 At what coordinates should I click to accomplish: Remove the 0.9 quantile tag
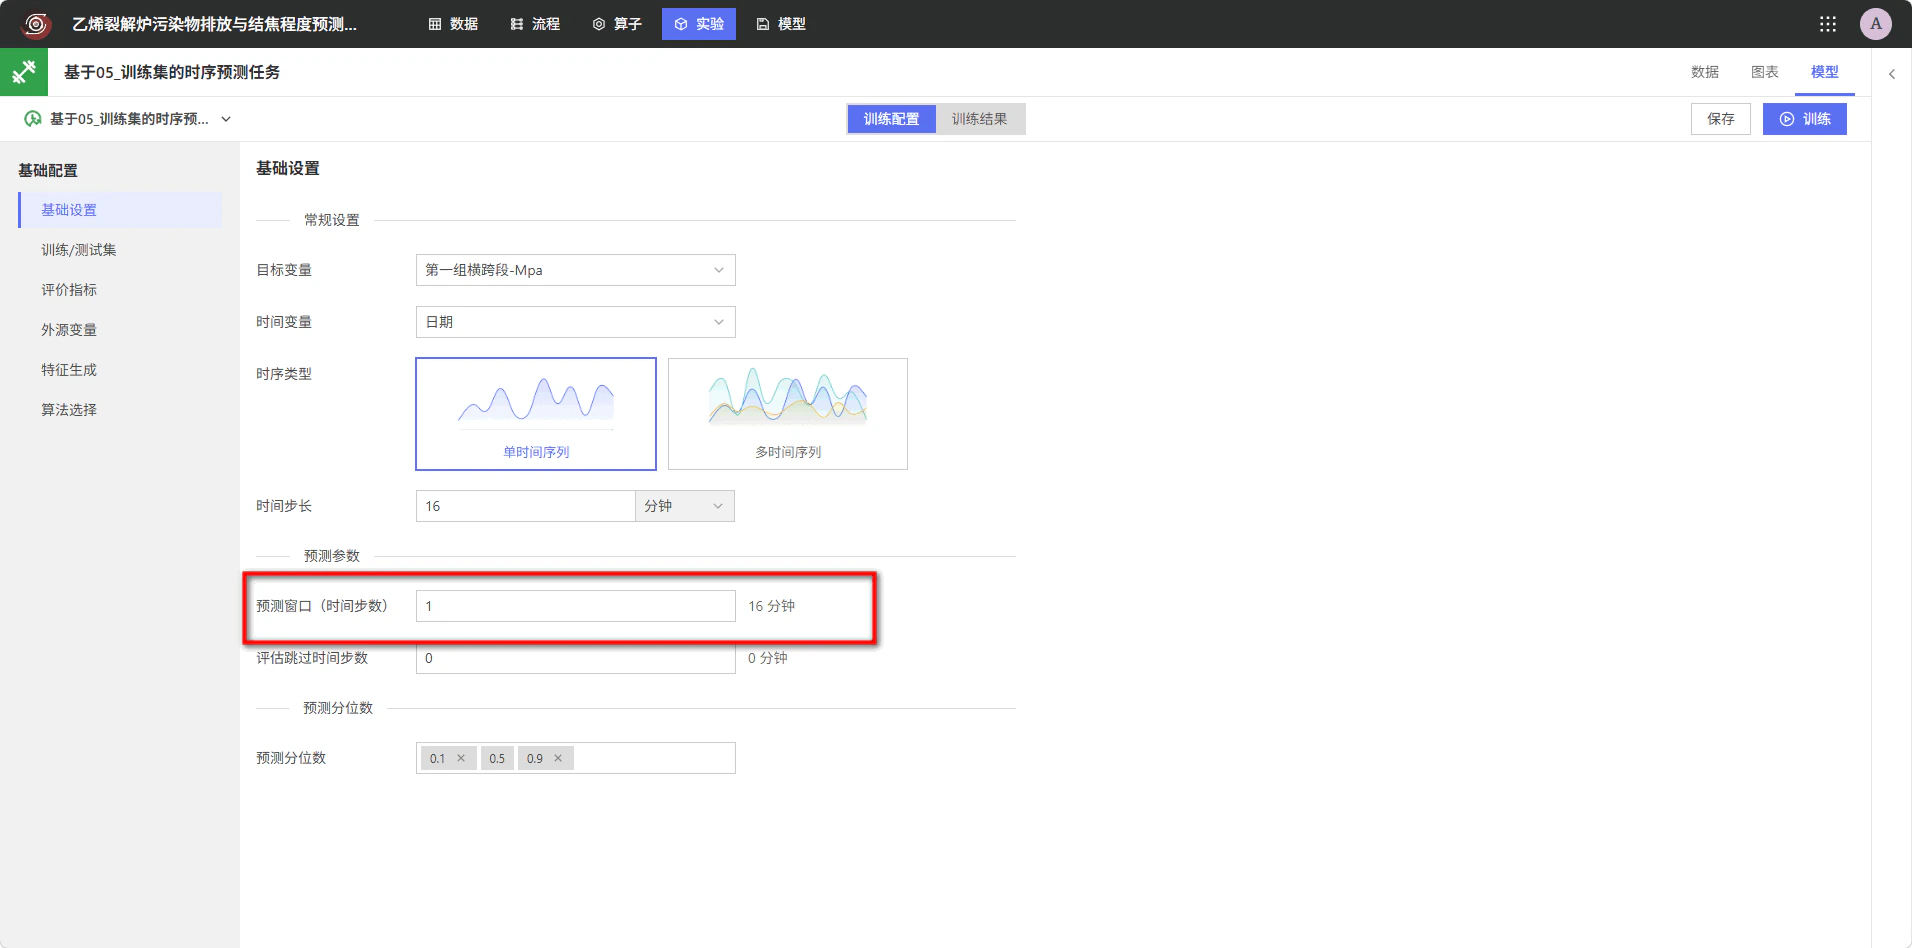pyautogui.click(x=558, y=758)
